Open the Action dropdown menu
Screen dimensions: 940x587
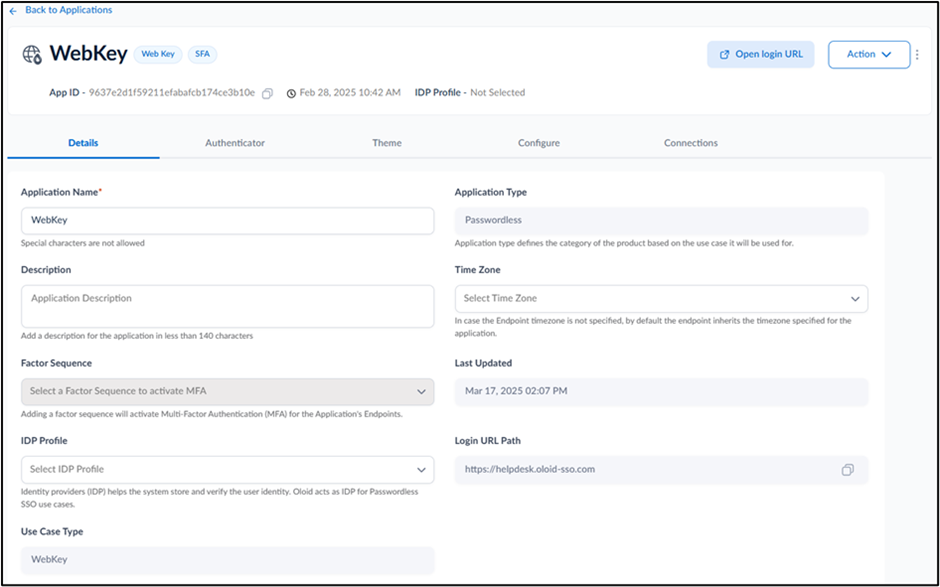point(869,55)
